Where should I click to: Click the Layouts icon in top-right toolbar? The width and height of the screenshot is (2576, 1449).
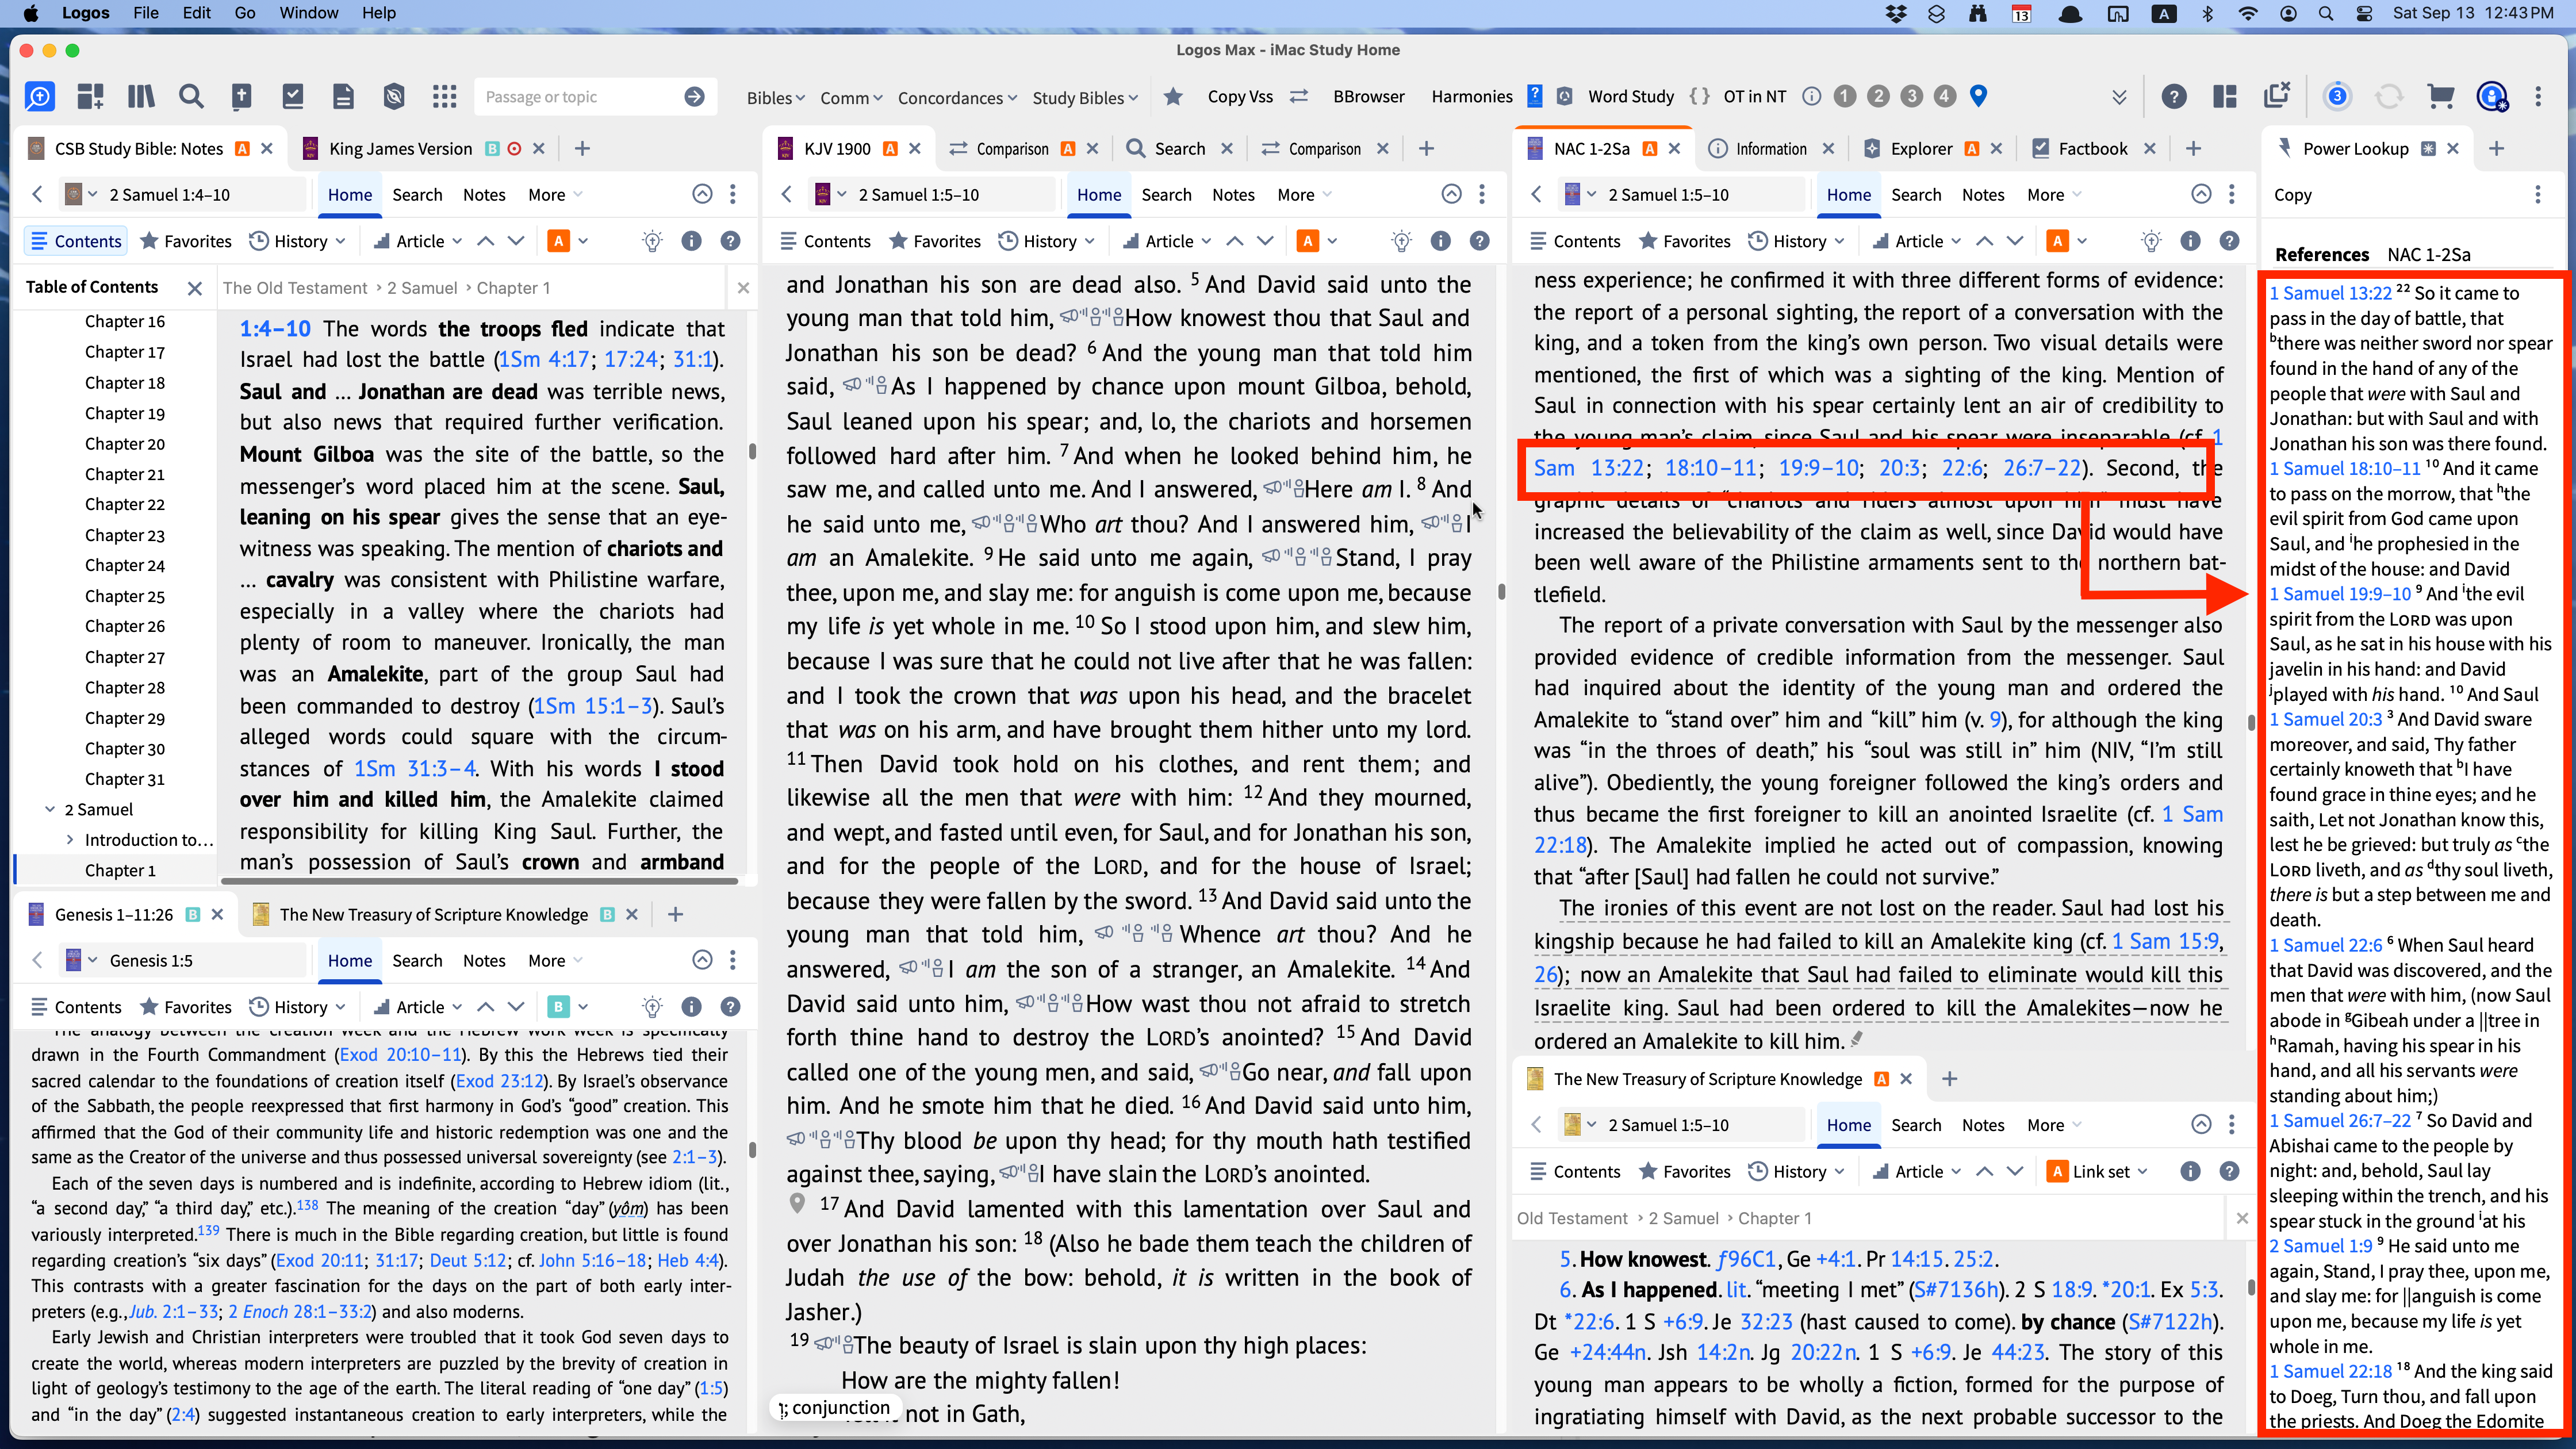pos(2225,97)
